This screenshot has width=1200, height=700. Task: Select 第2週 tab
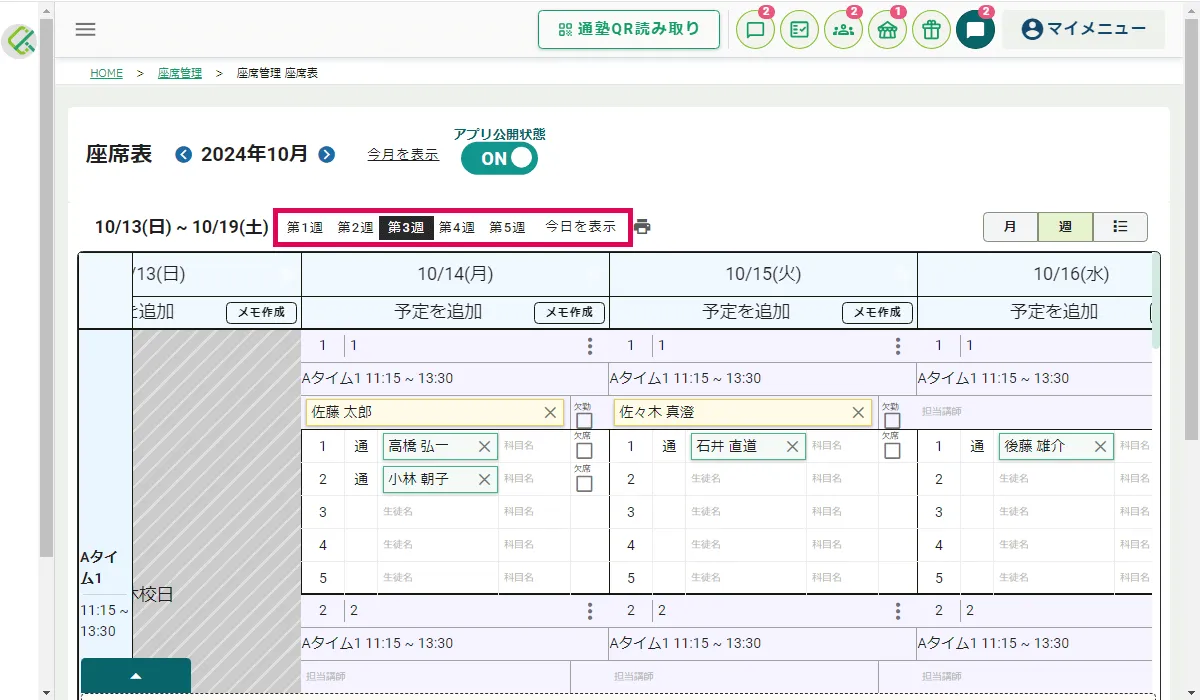(355, 227)
